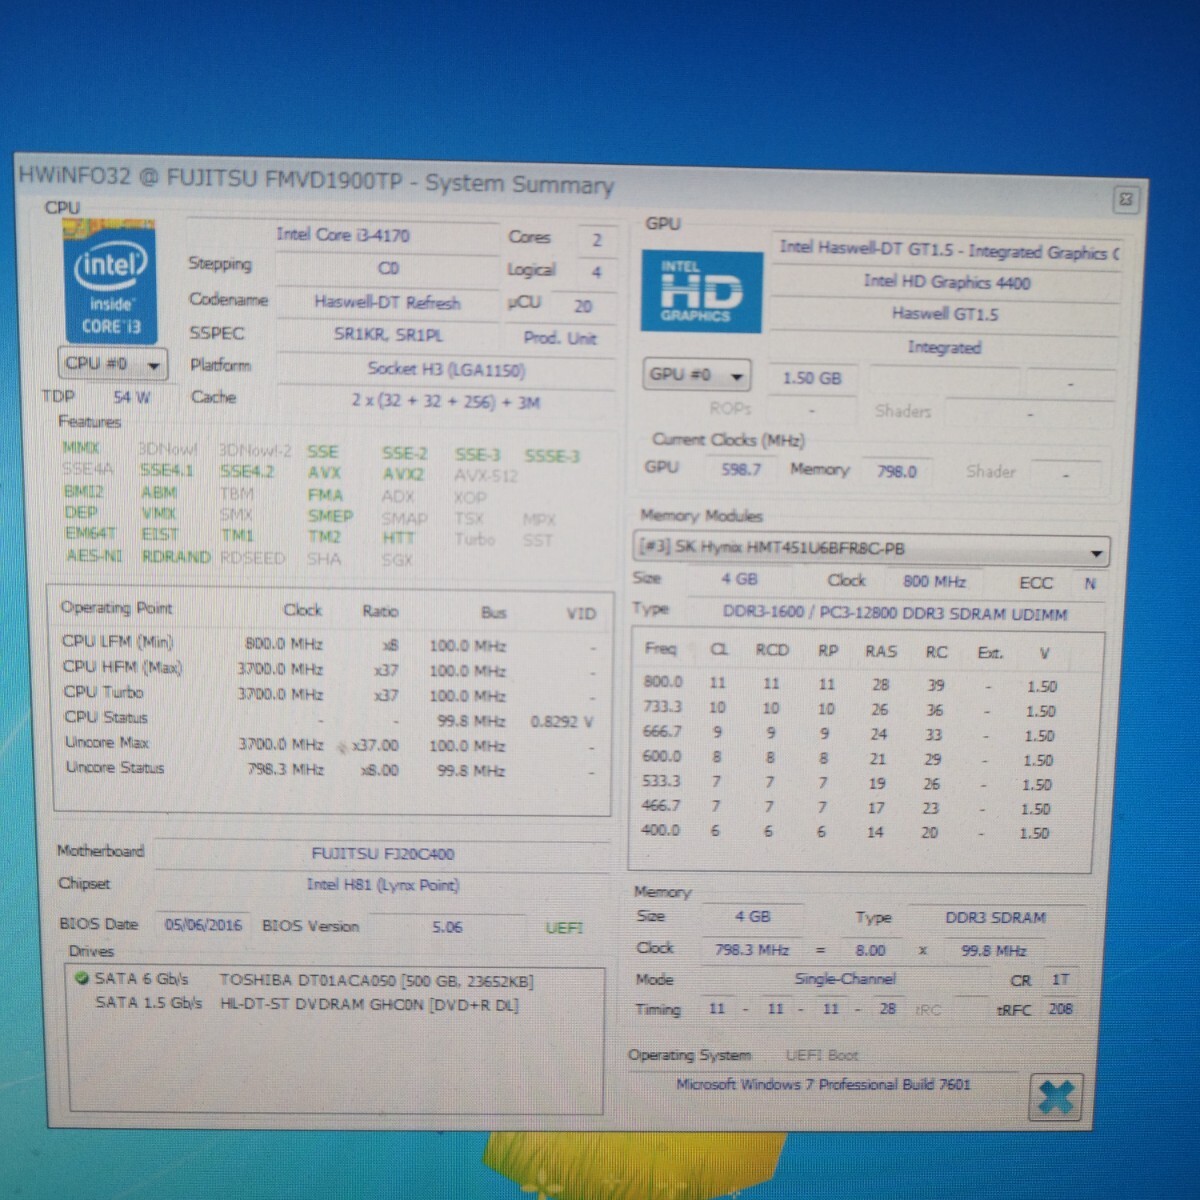Click the CPU LFM (Min) row
Screen dimensions: 1200x1200
point(330,644)
